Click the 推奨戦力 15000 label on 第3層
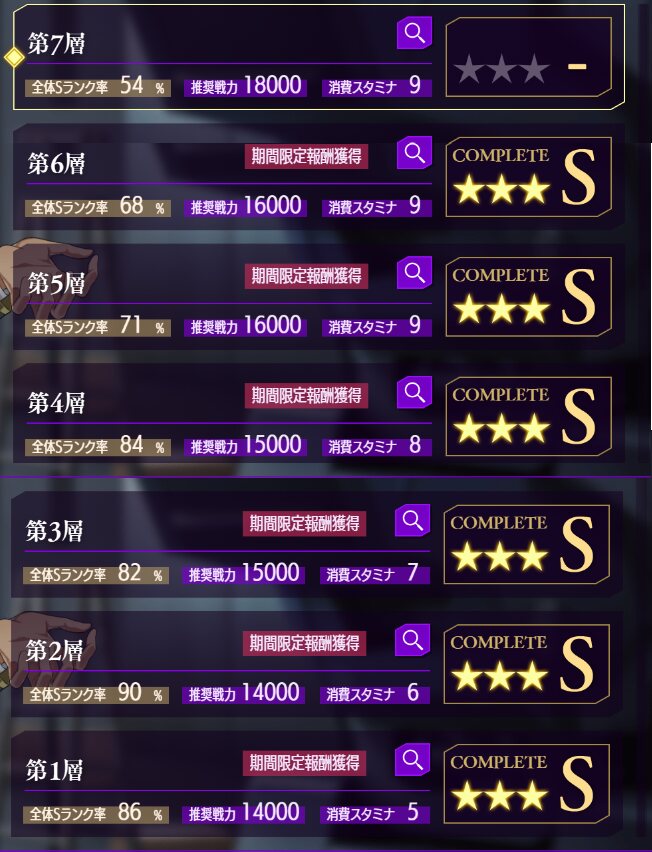 (243, 574)
